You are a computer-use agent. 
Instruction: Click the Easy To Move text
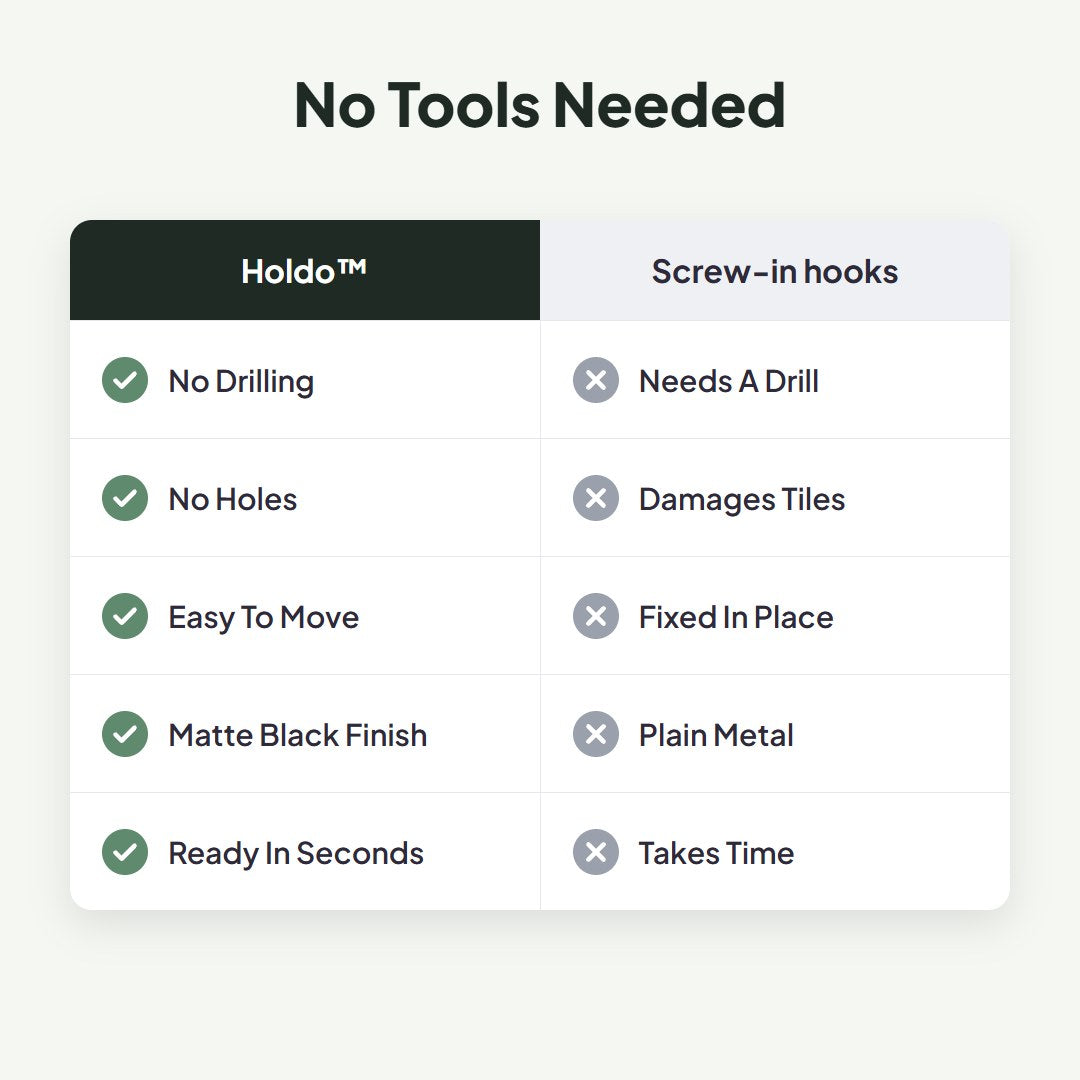(264, 617)
